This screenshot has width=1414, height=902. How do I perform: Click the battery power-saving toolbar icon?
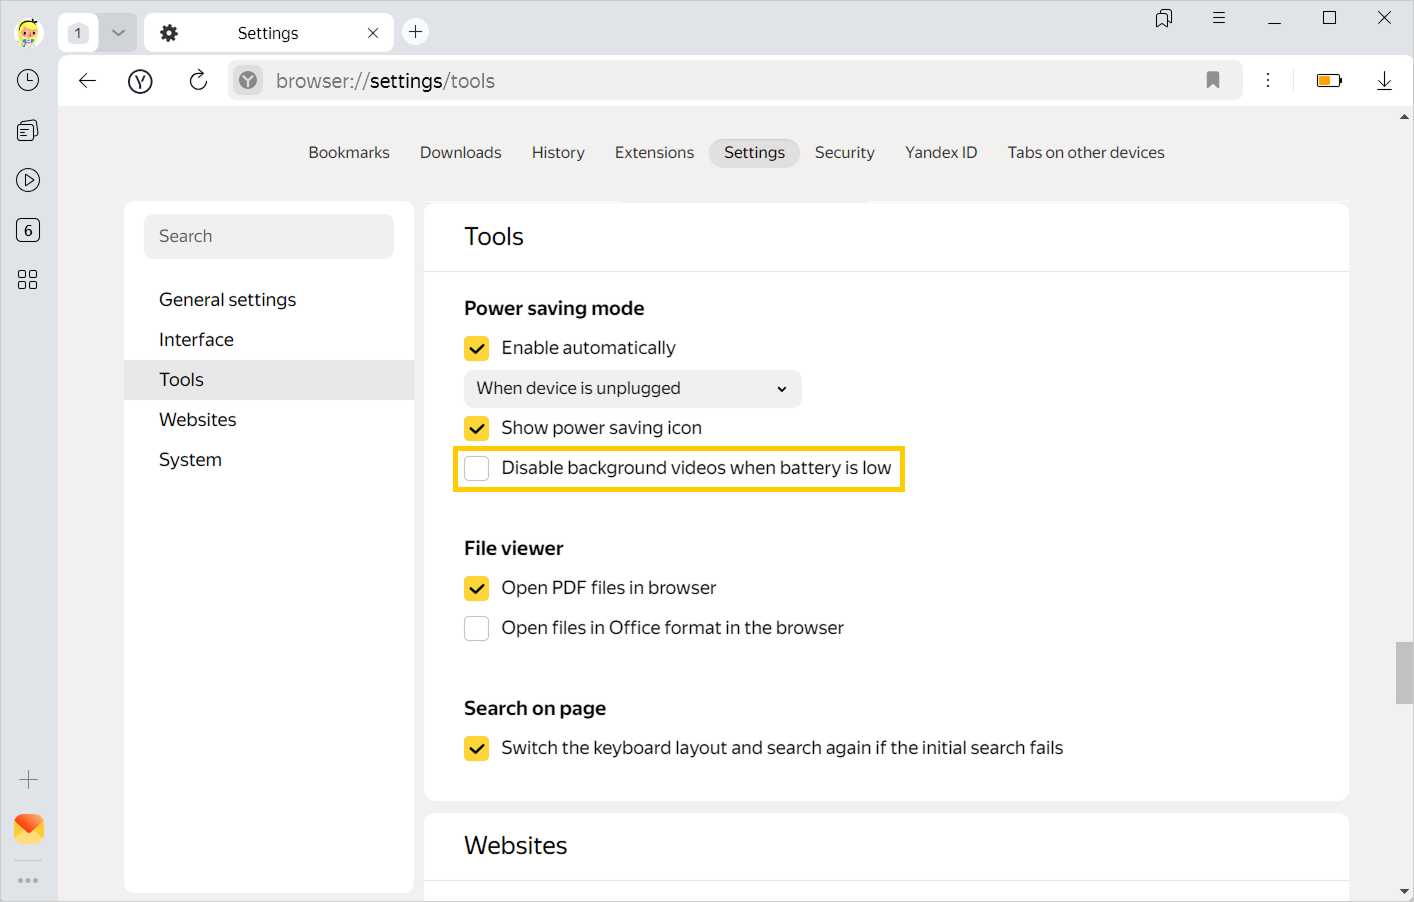click(1328, 80)
